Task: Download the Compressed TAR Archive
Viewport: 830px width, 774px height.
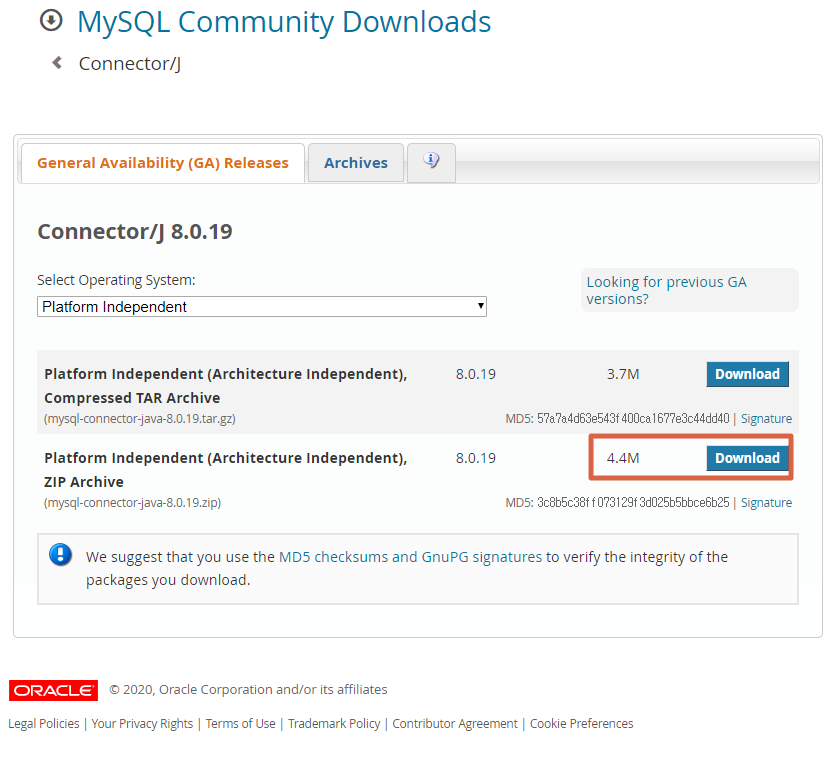Action: pyautogui.click(x=747, y=374)
